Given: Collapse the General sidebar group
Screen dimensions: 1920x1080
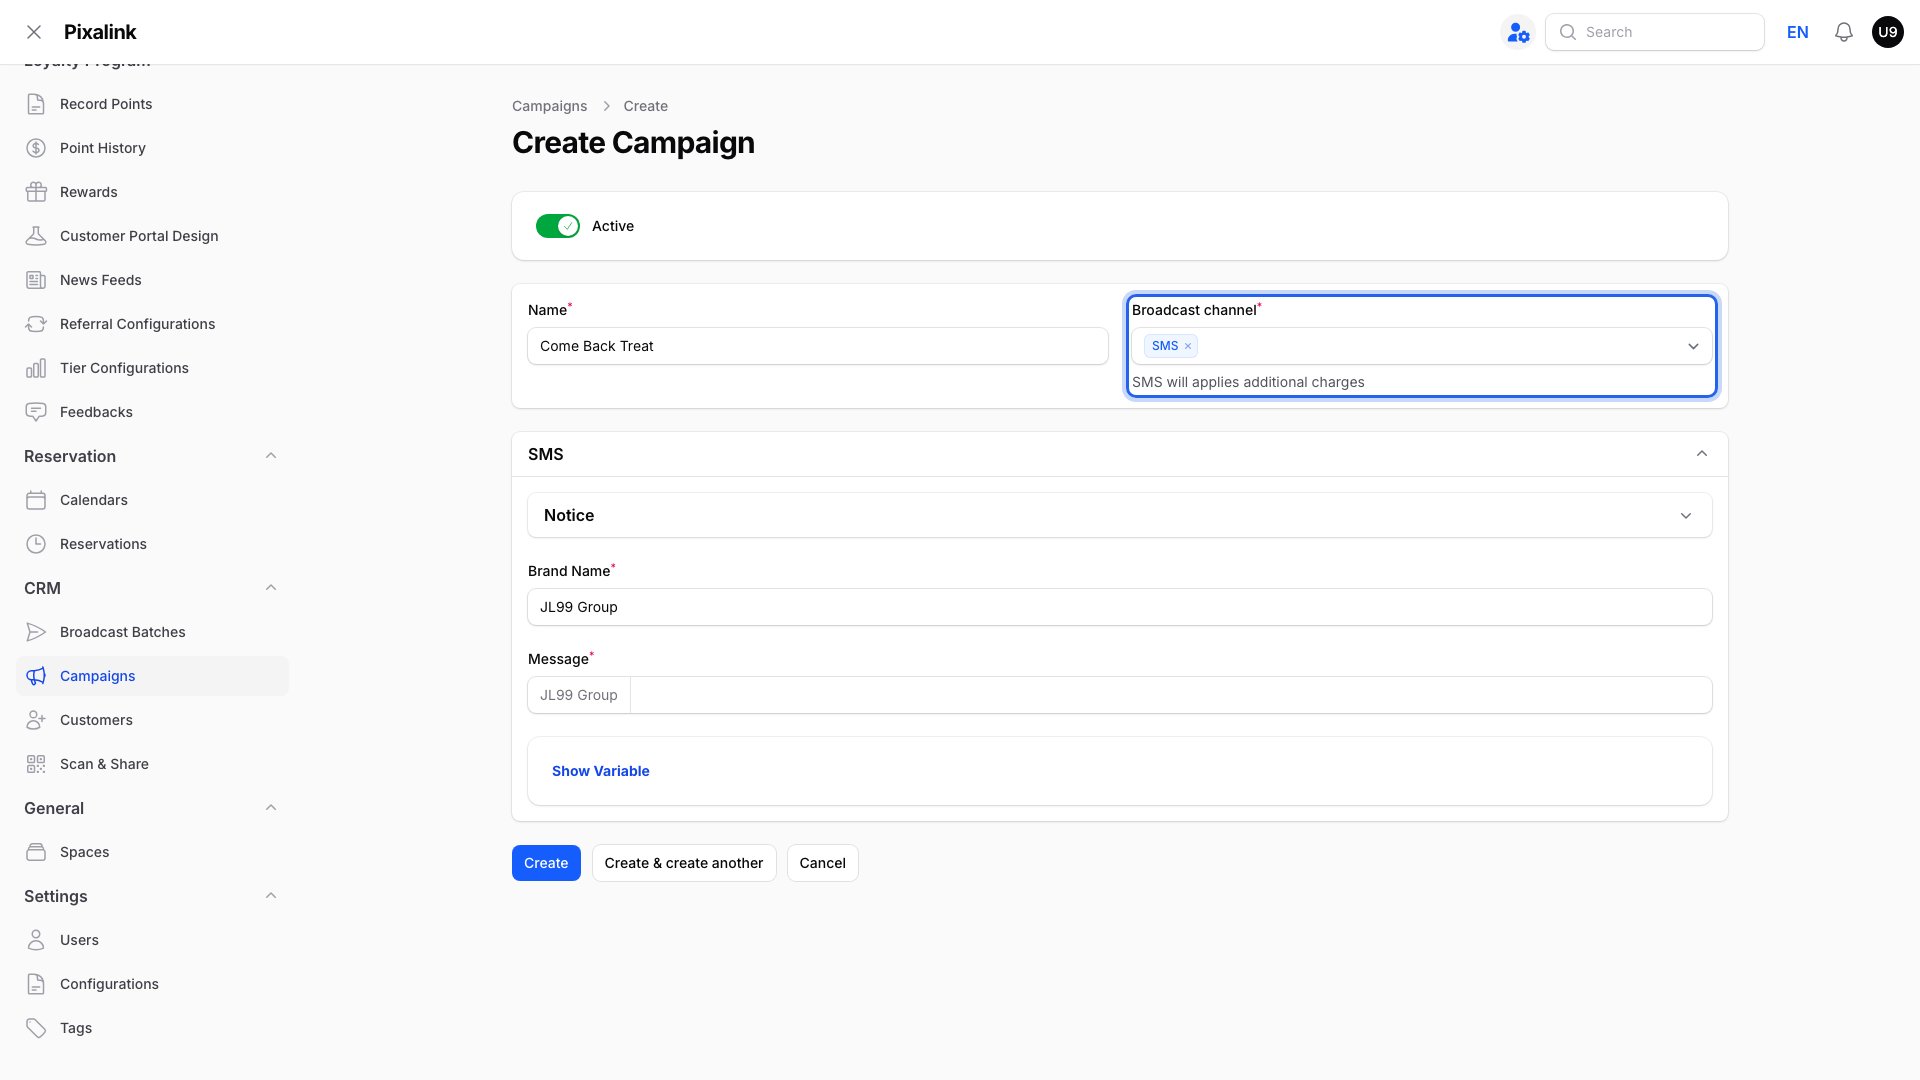Looking at the screenshot, I should [271, 808].
